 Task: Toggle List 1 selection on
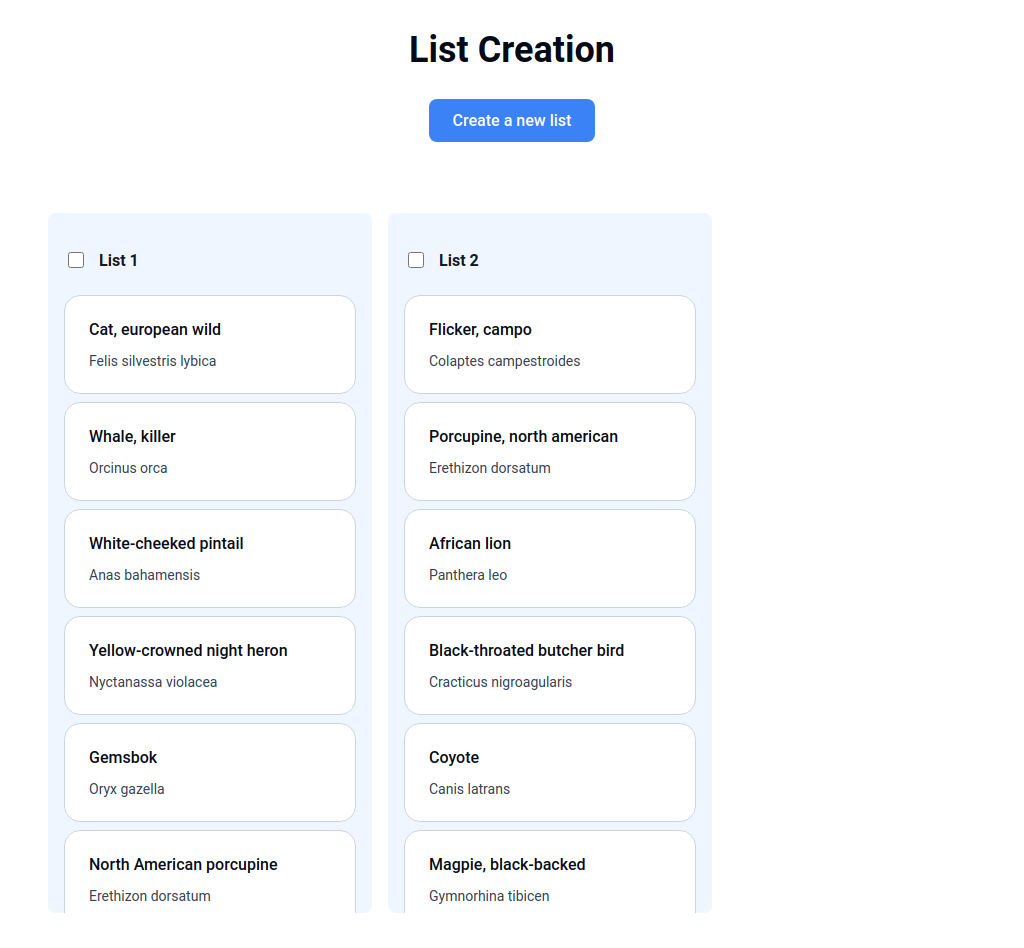click(x=76, y=260)
